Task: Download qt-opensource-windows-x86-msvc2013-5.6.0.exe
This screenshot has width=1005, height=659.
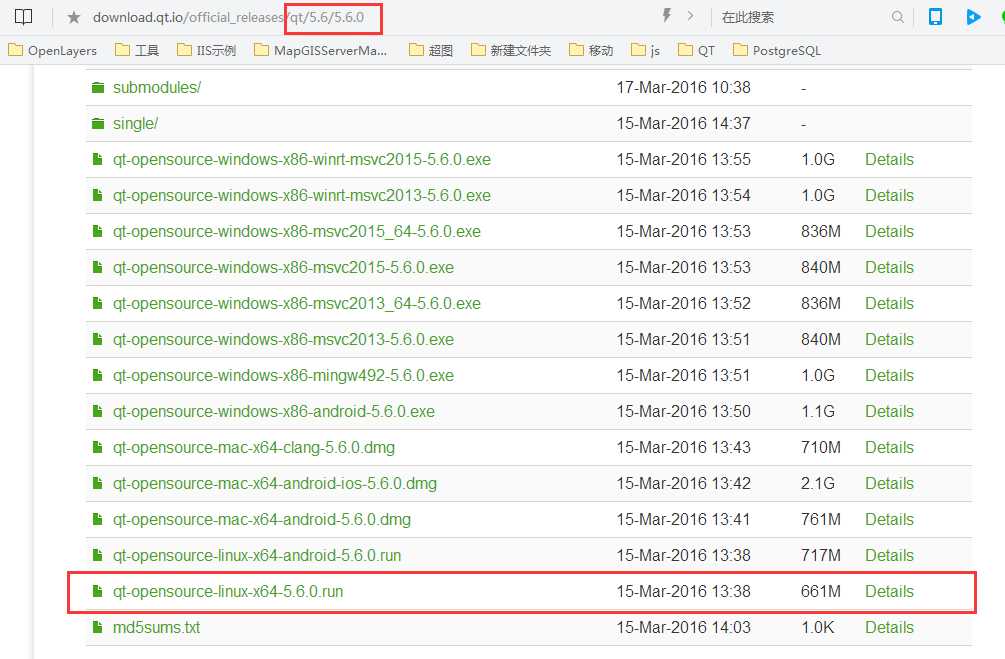Action: pos(283,338)
